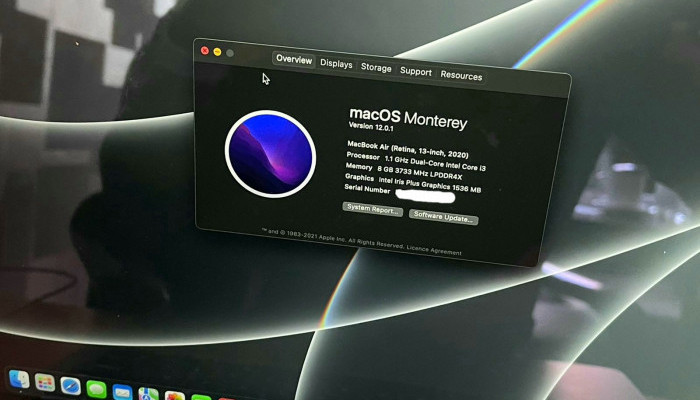Open Mail from the Dock
Screen dimensions: 700x400
point(122,392)
